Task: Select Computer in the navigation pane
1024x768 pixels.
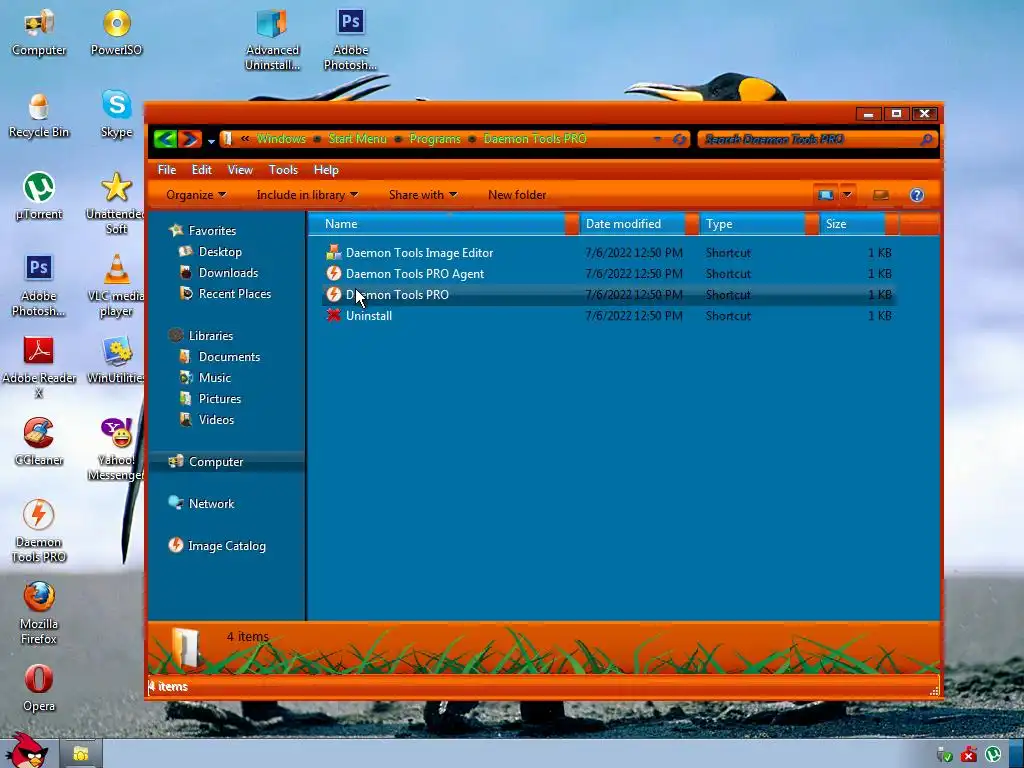Action: (227, 462)
